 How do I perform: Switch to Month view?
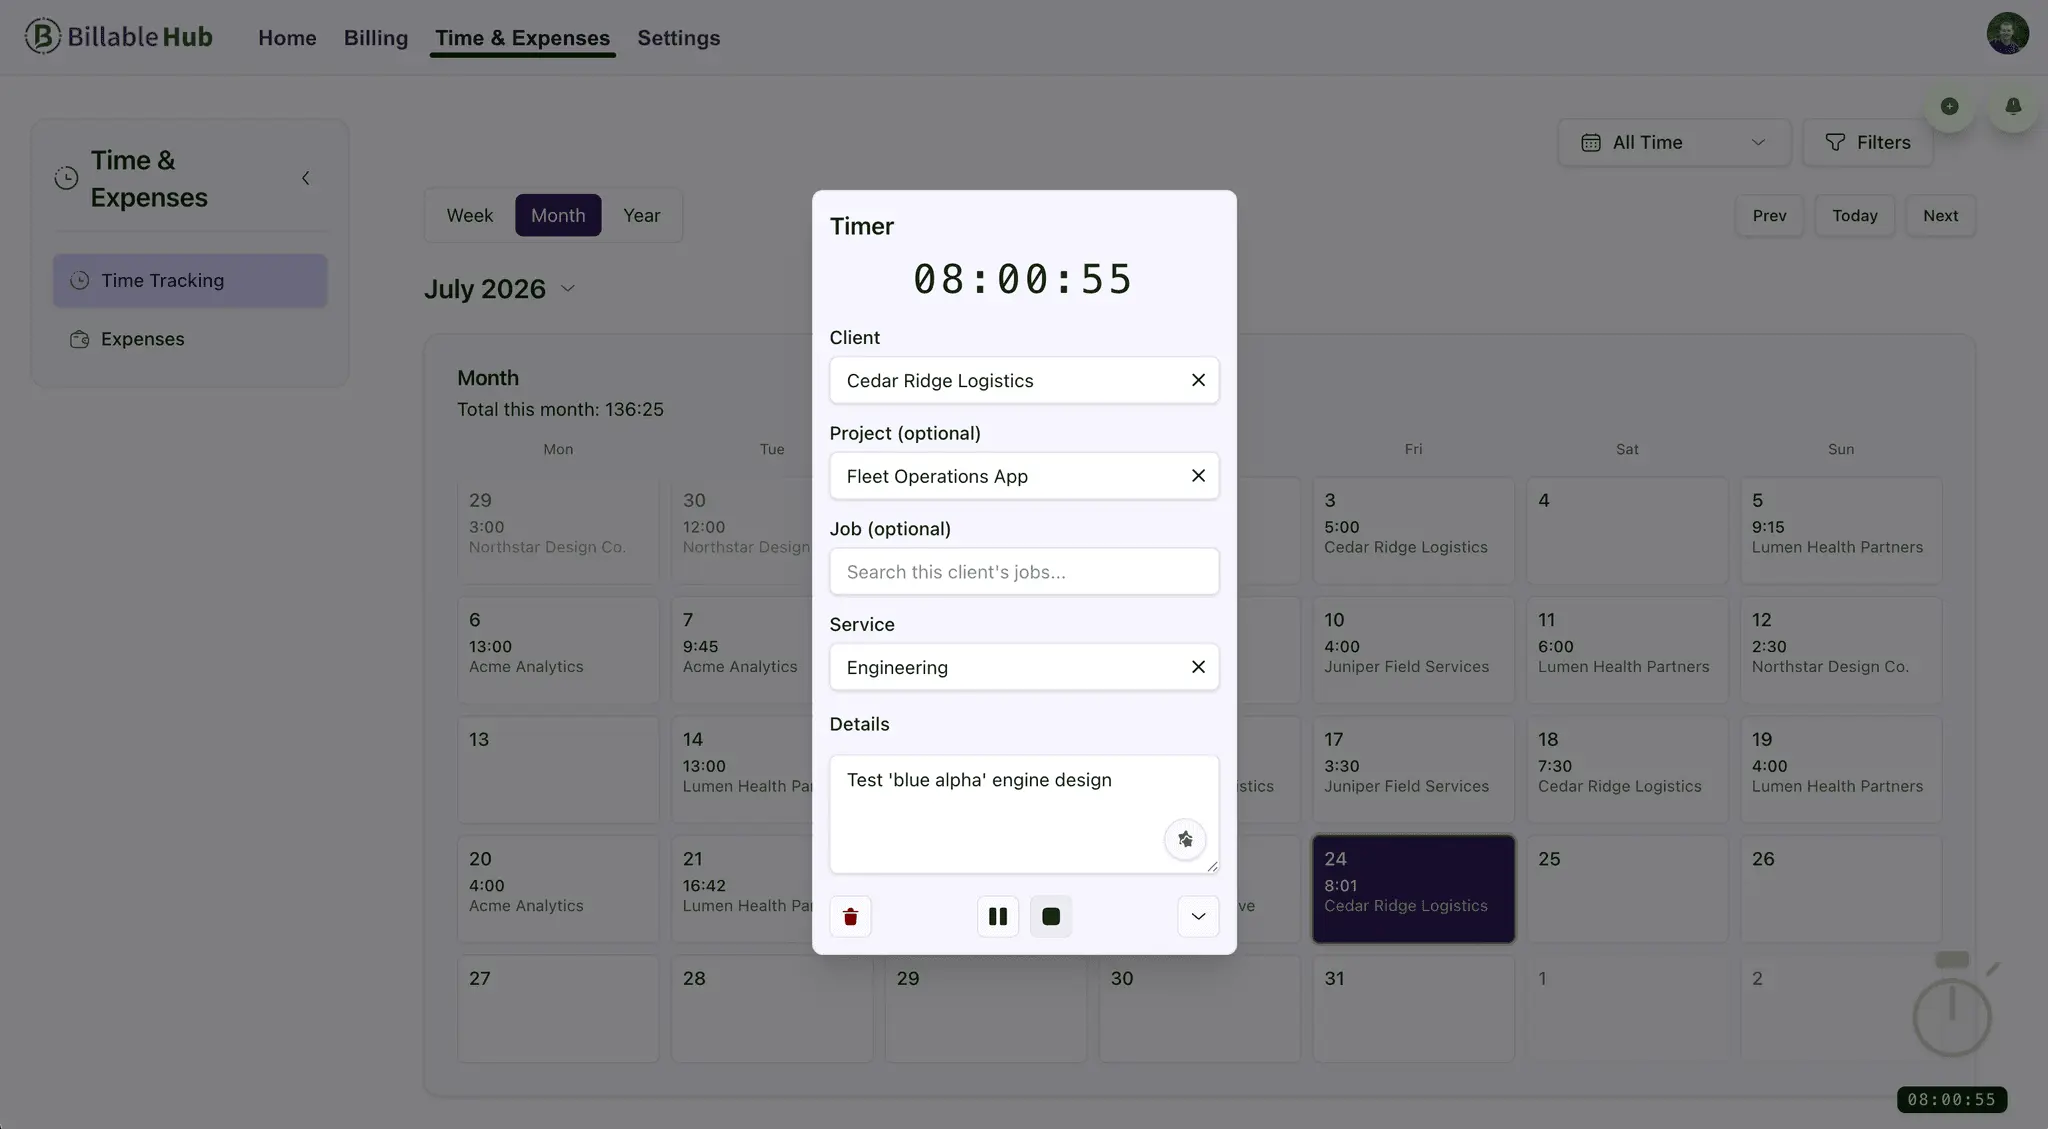click(558, 215)
